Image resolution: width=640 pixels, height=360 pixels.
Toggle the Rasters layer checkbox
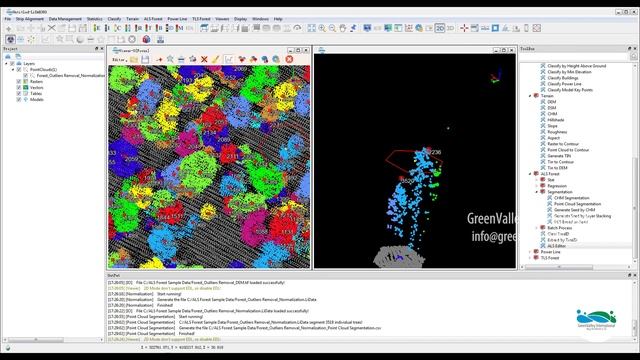[19, 82]
